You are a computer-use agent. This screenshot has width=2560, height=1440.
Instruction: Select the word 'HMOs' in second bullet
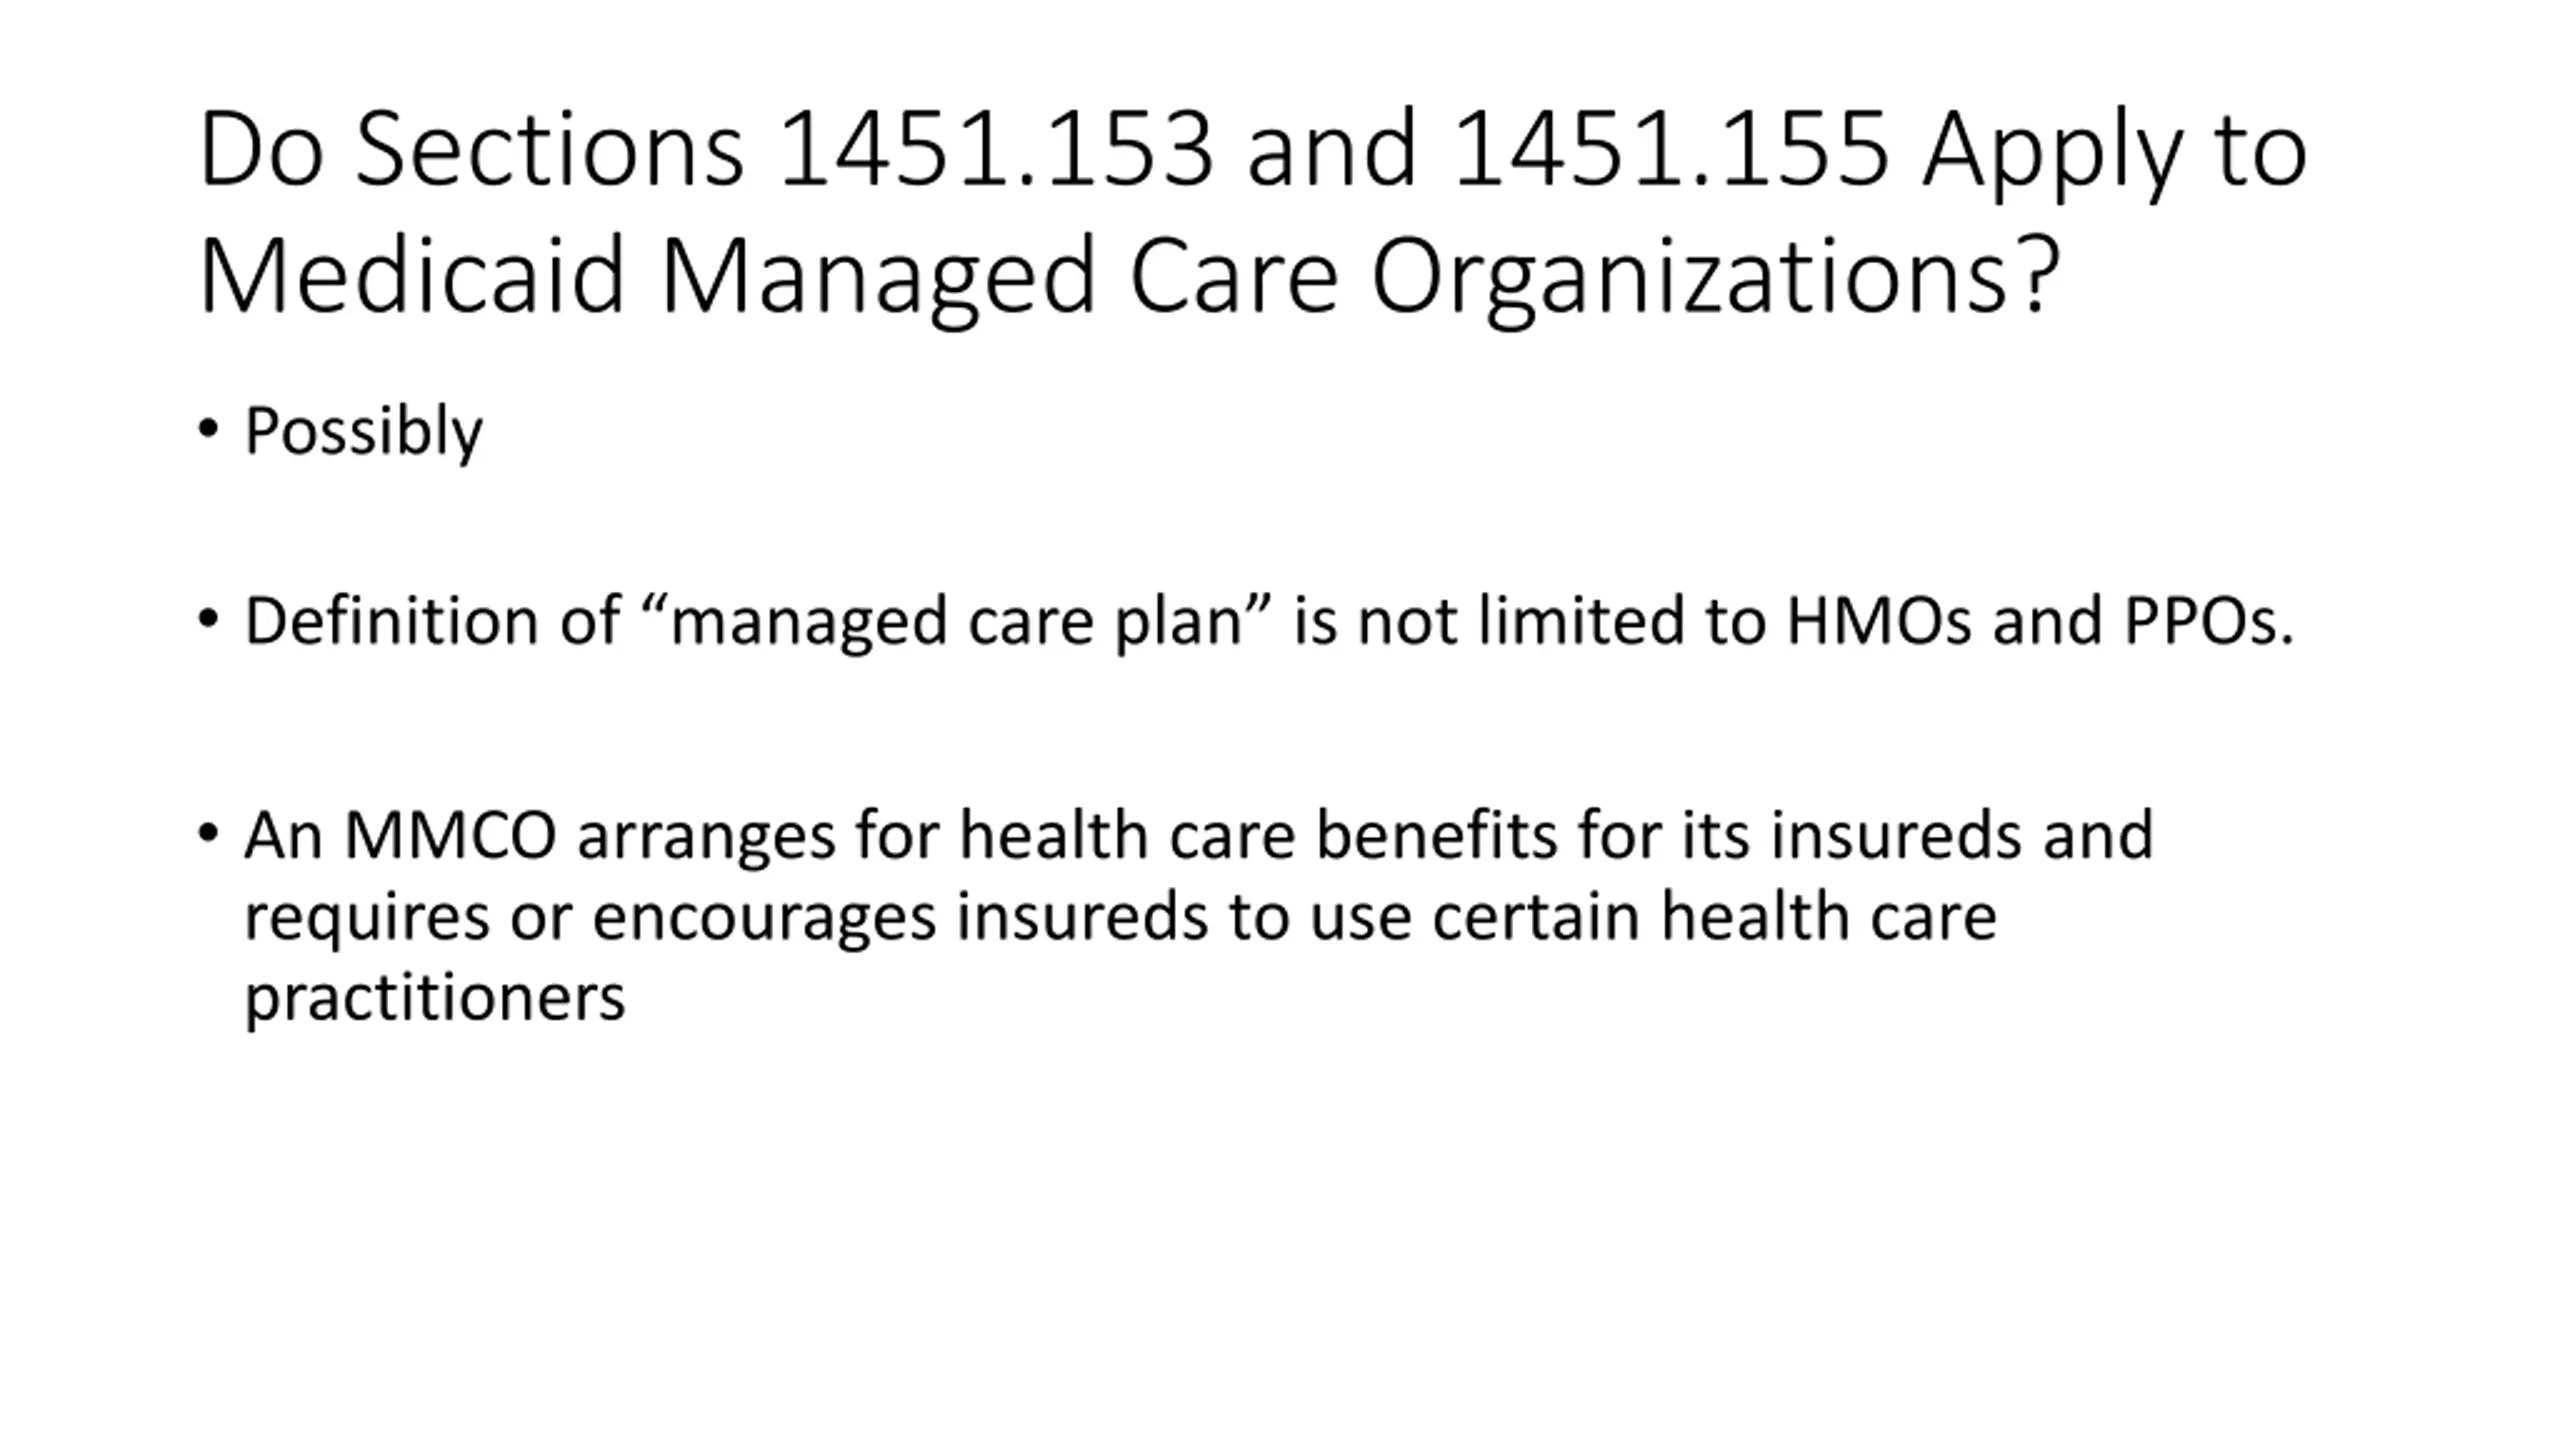click(1878, 621)
